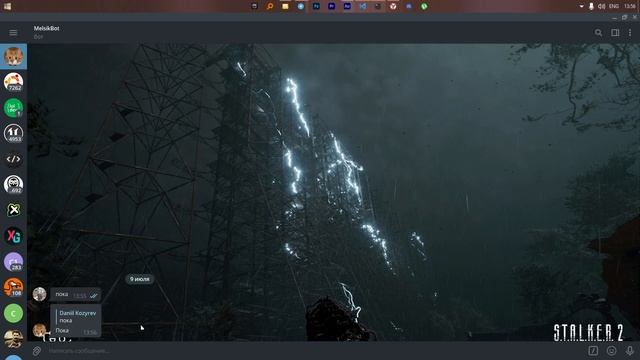Open the chat with 4953 unread
Screen dimensions: 640x360
13,133
